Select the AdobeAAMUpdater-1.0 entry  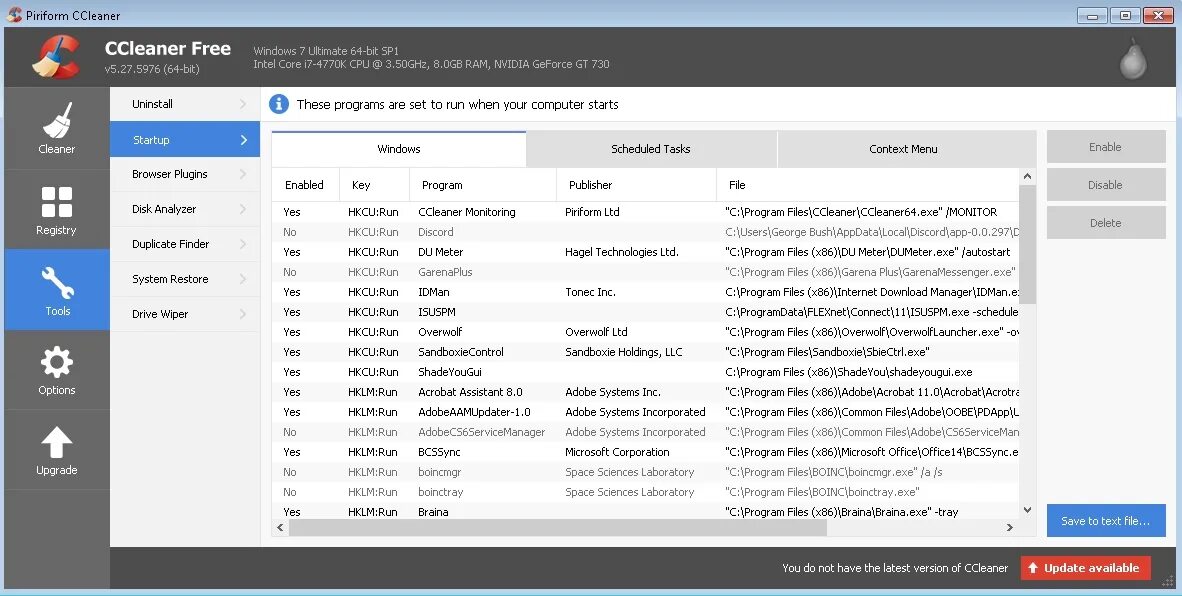point(645,412)
